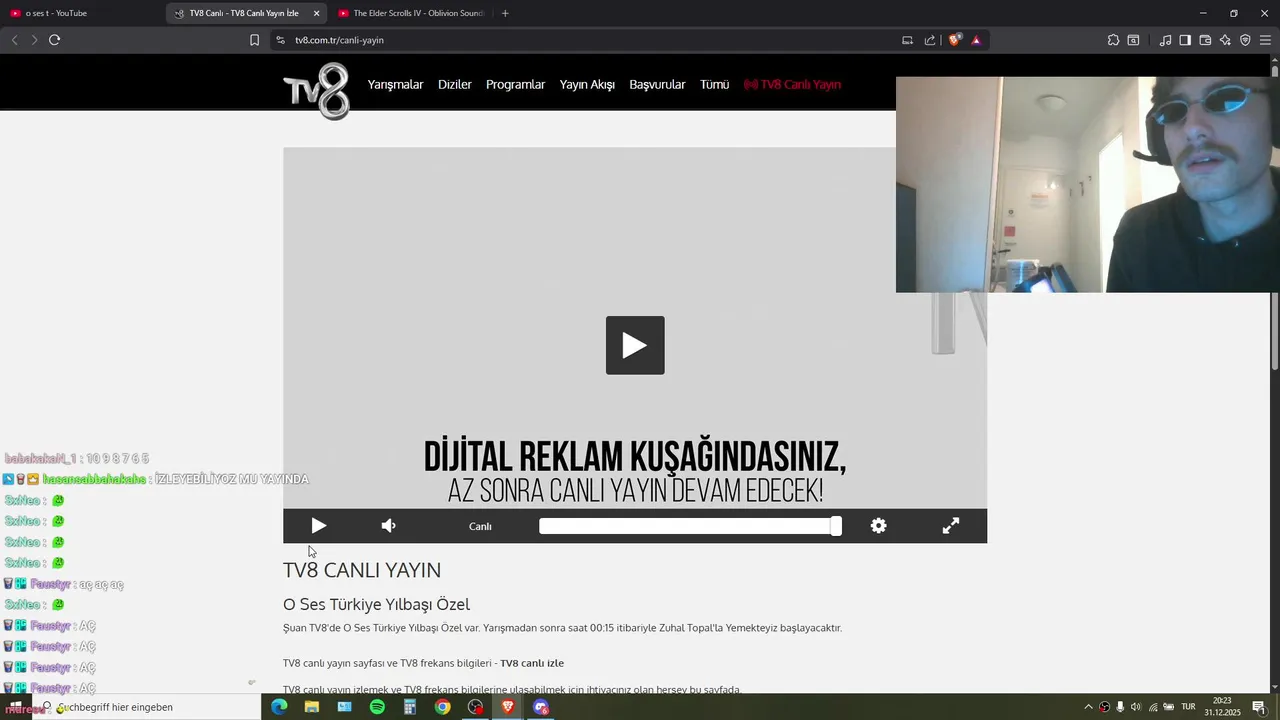Open the Başvurular menu
The image size is (1280, 720).
click(657, 85)
